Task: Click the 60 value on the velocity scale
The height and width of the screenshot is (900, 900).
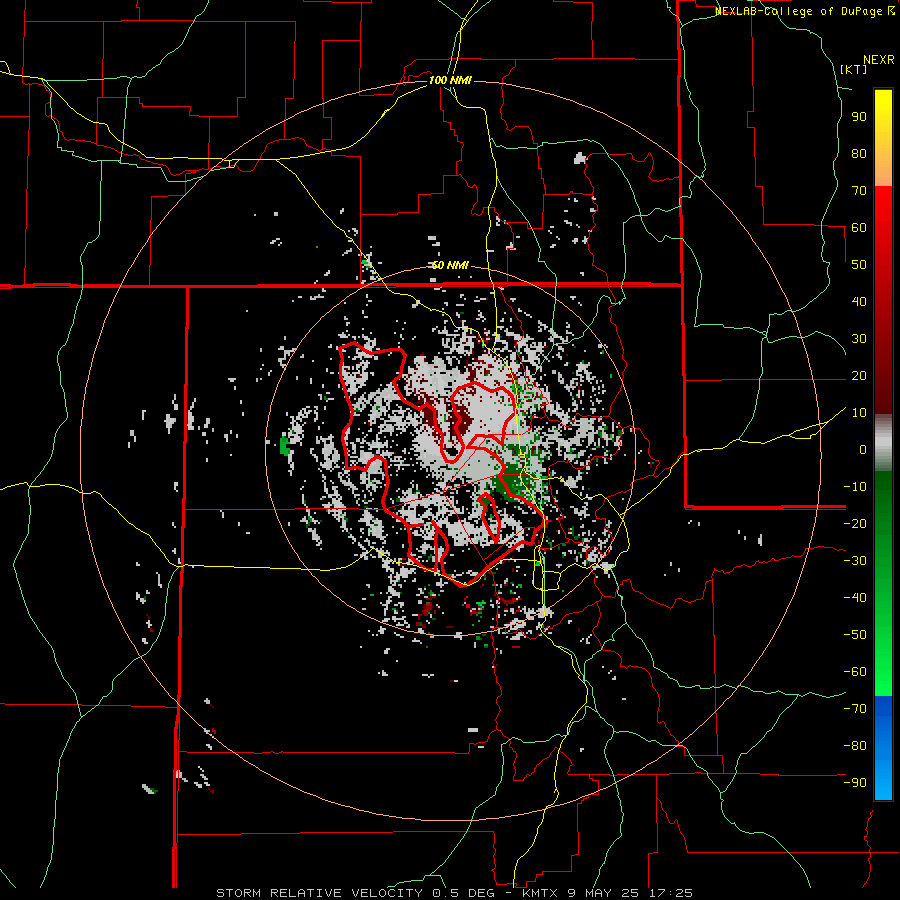Action: tap(859, 228)
